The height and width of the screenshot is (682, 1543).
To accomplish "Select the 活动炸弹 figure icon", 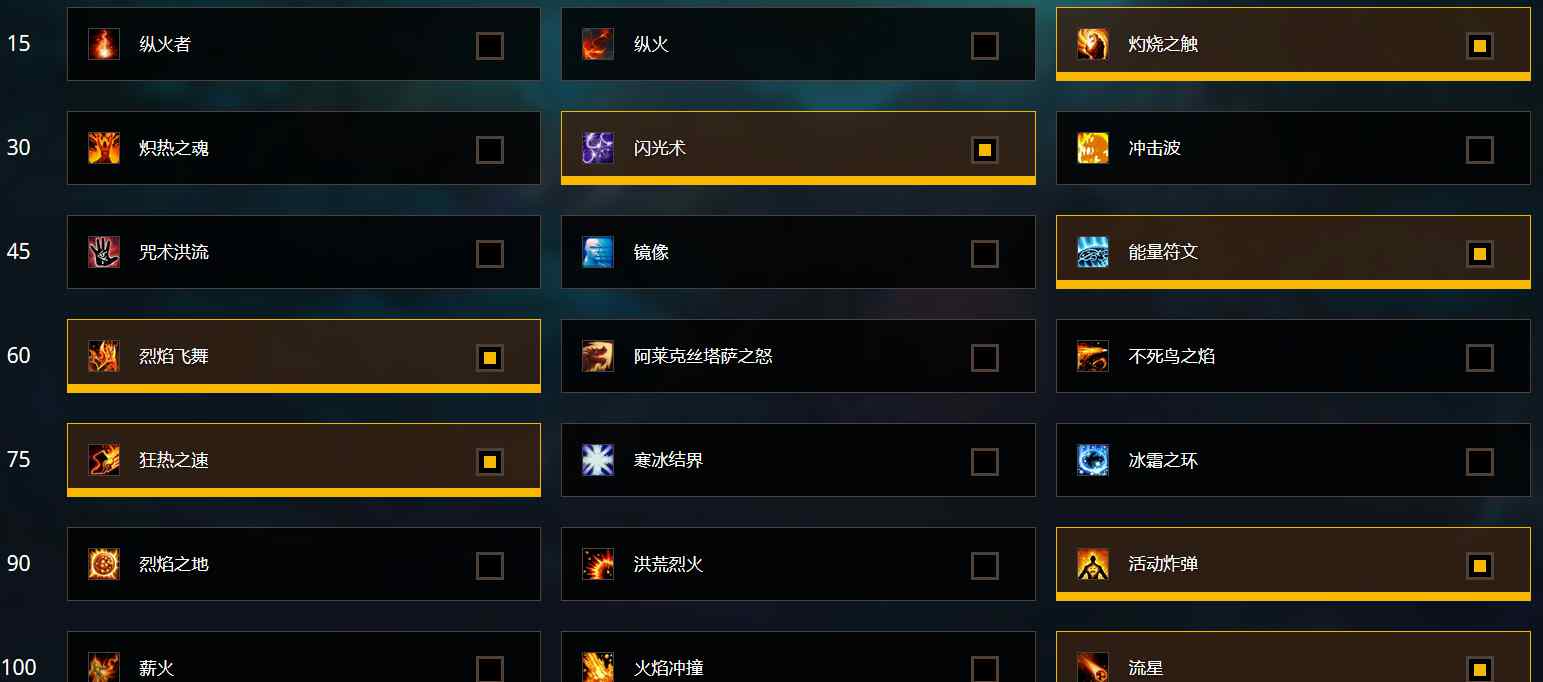I will 1093,564.
